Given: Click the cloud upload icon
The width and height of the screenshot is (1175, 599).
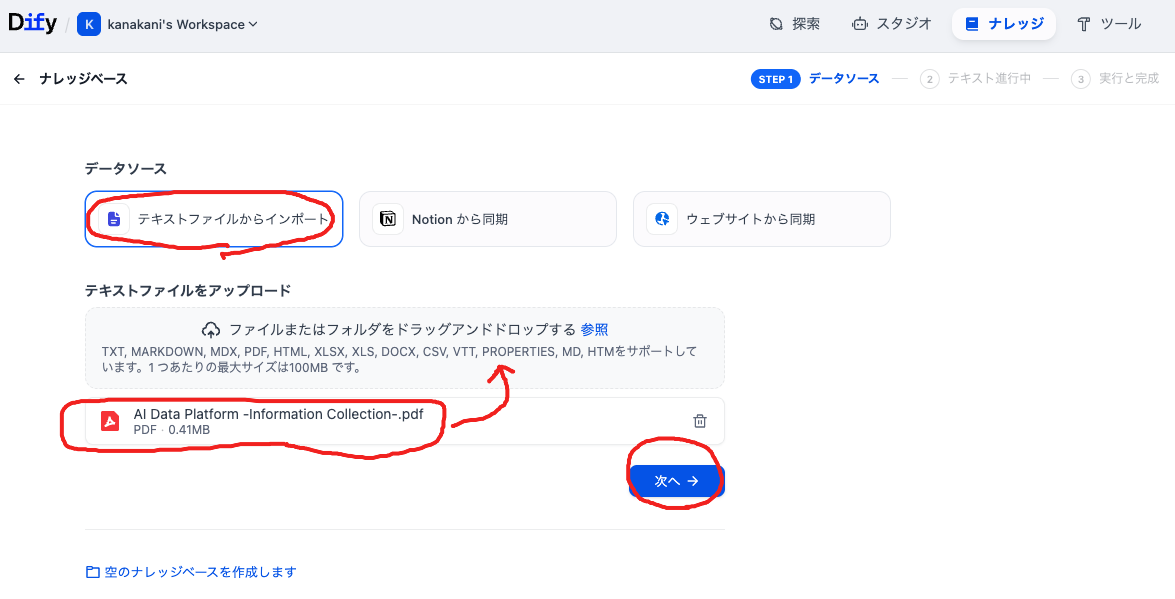Looking at the screenshot, I should 211,330.
